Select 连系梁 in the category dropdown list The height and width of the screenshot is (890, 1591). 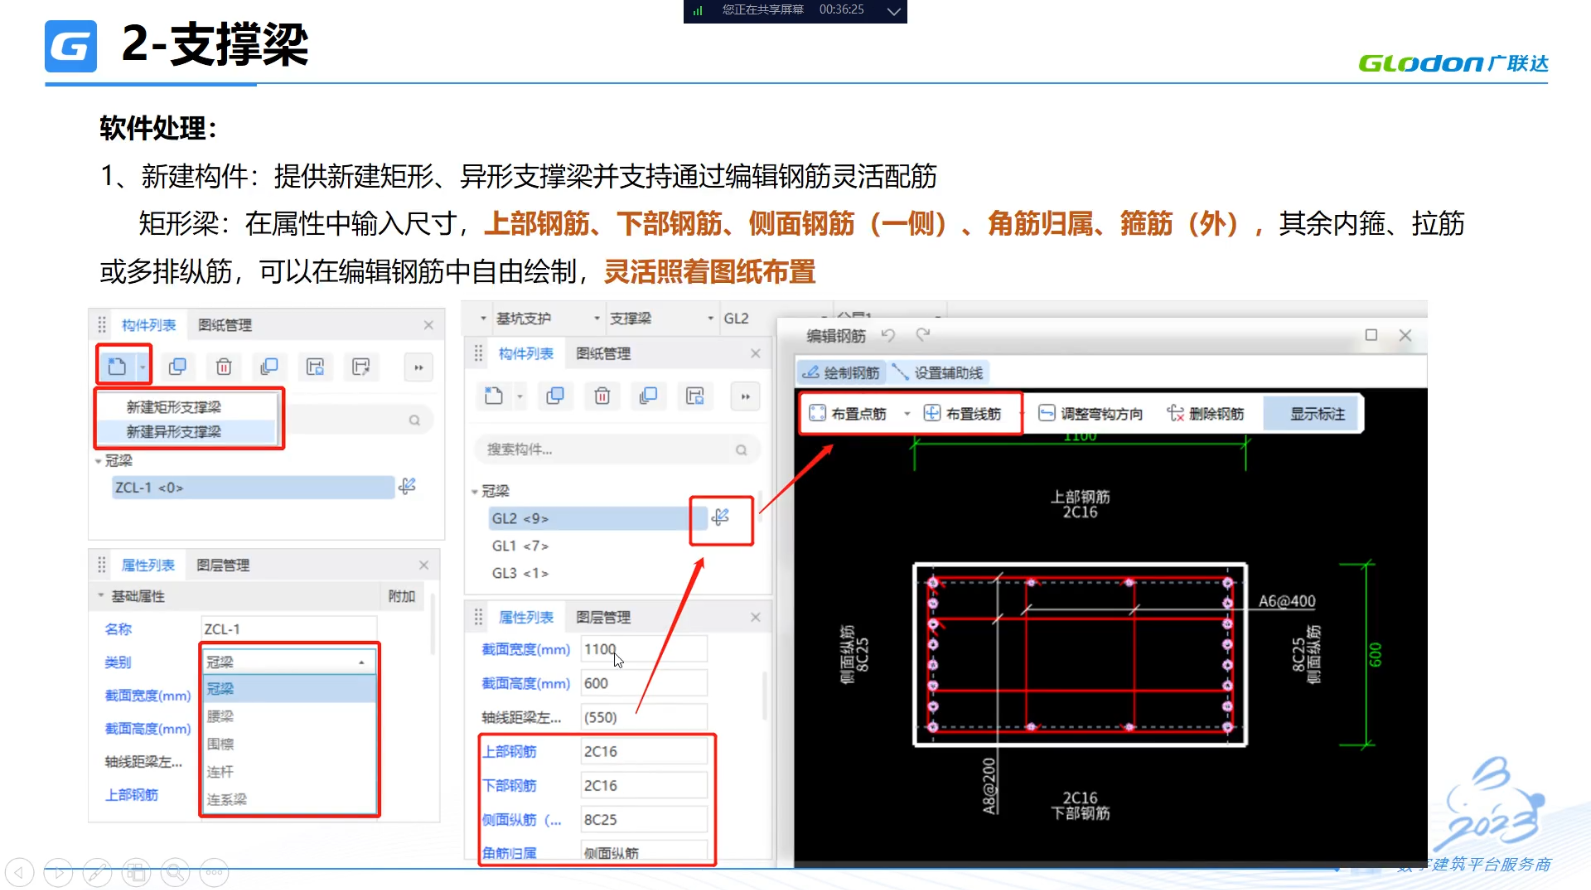point(289,800)
